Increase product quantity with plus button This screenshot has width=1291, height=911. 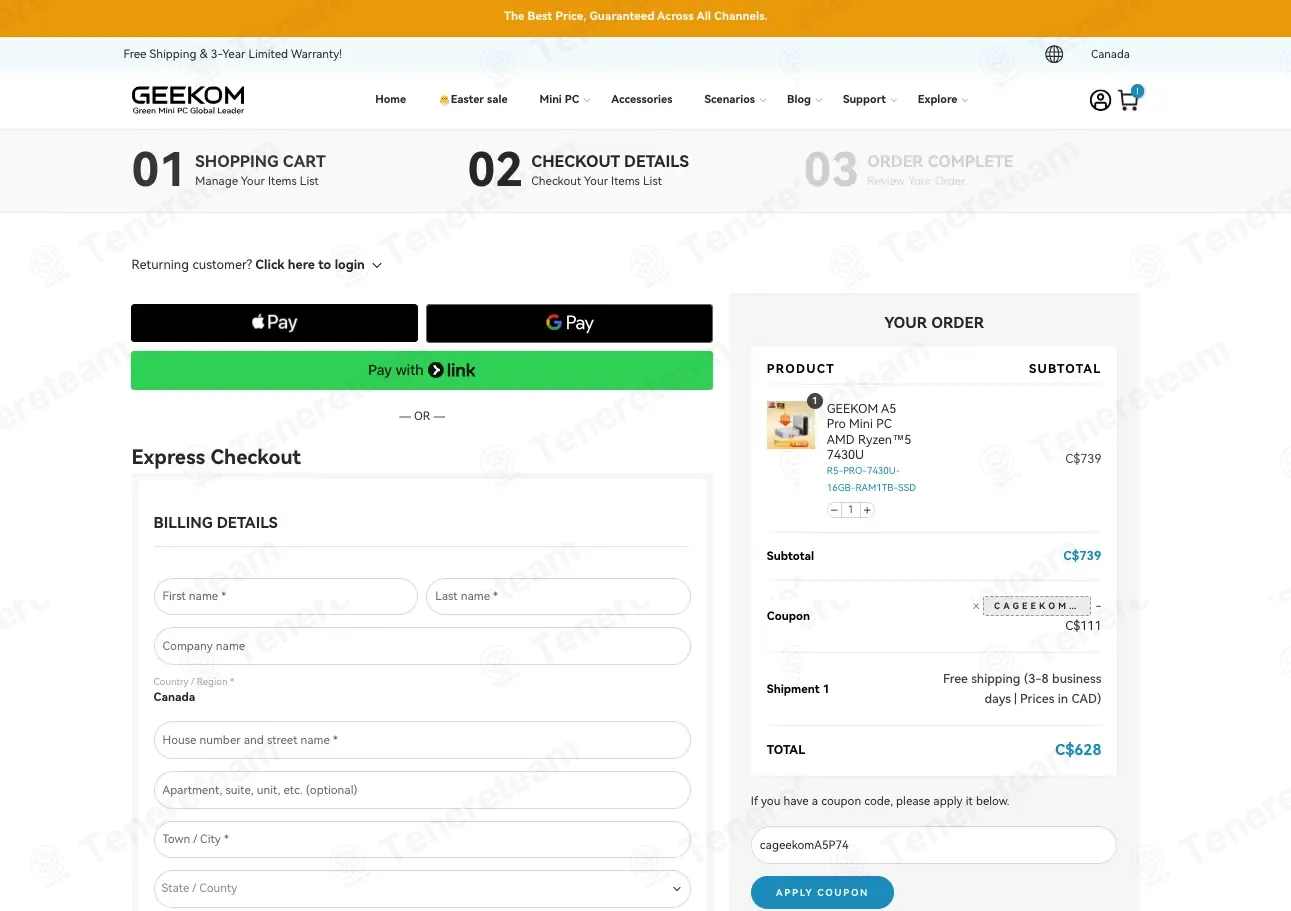[867, 510]
